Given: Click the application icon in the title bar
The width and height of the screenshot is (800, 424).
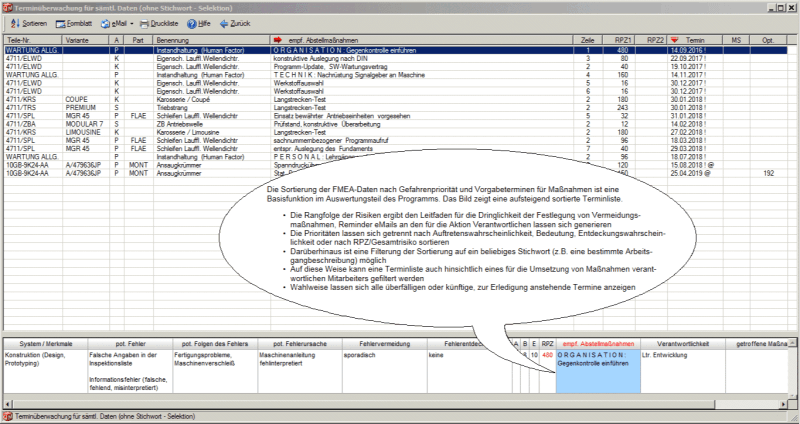Looking at the screenshot, I should click(7, 6).
